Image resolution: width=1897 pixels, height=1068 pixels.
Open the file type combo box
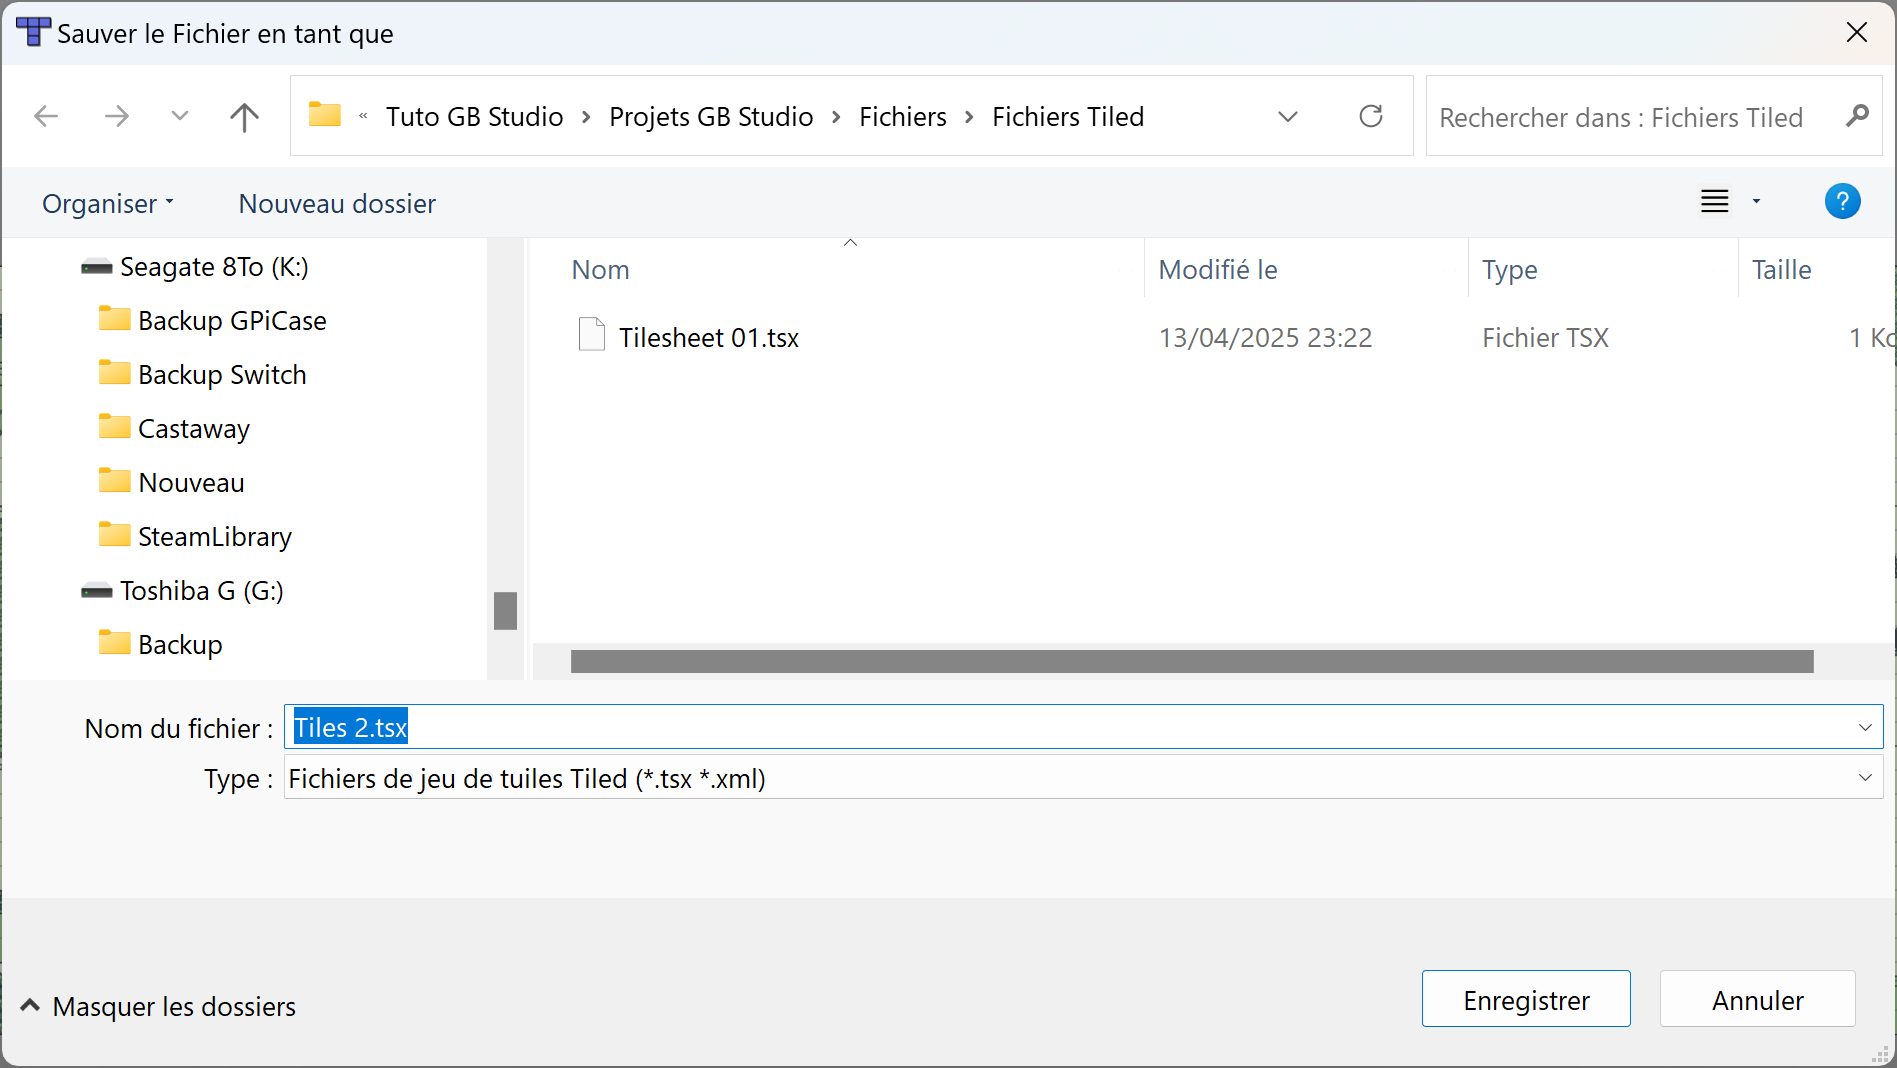pos(1083,778)
